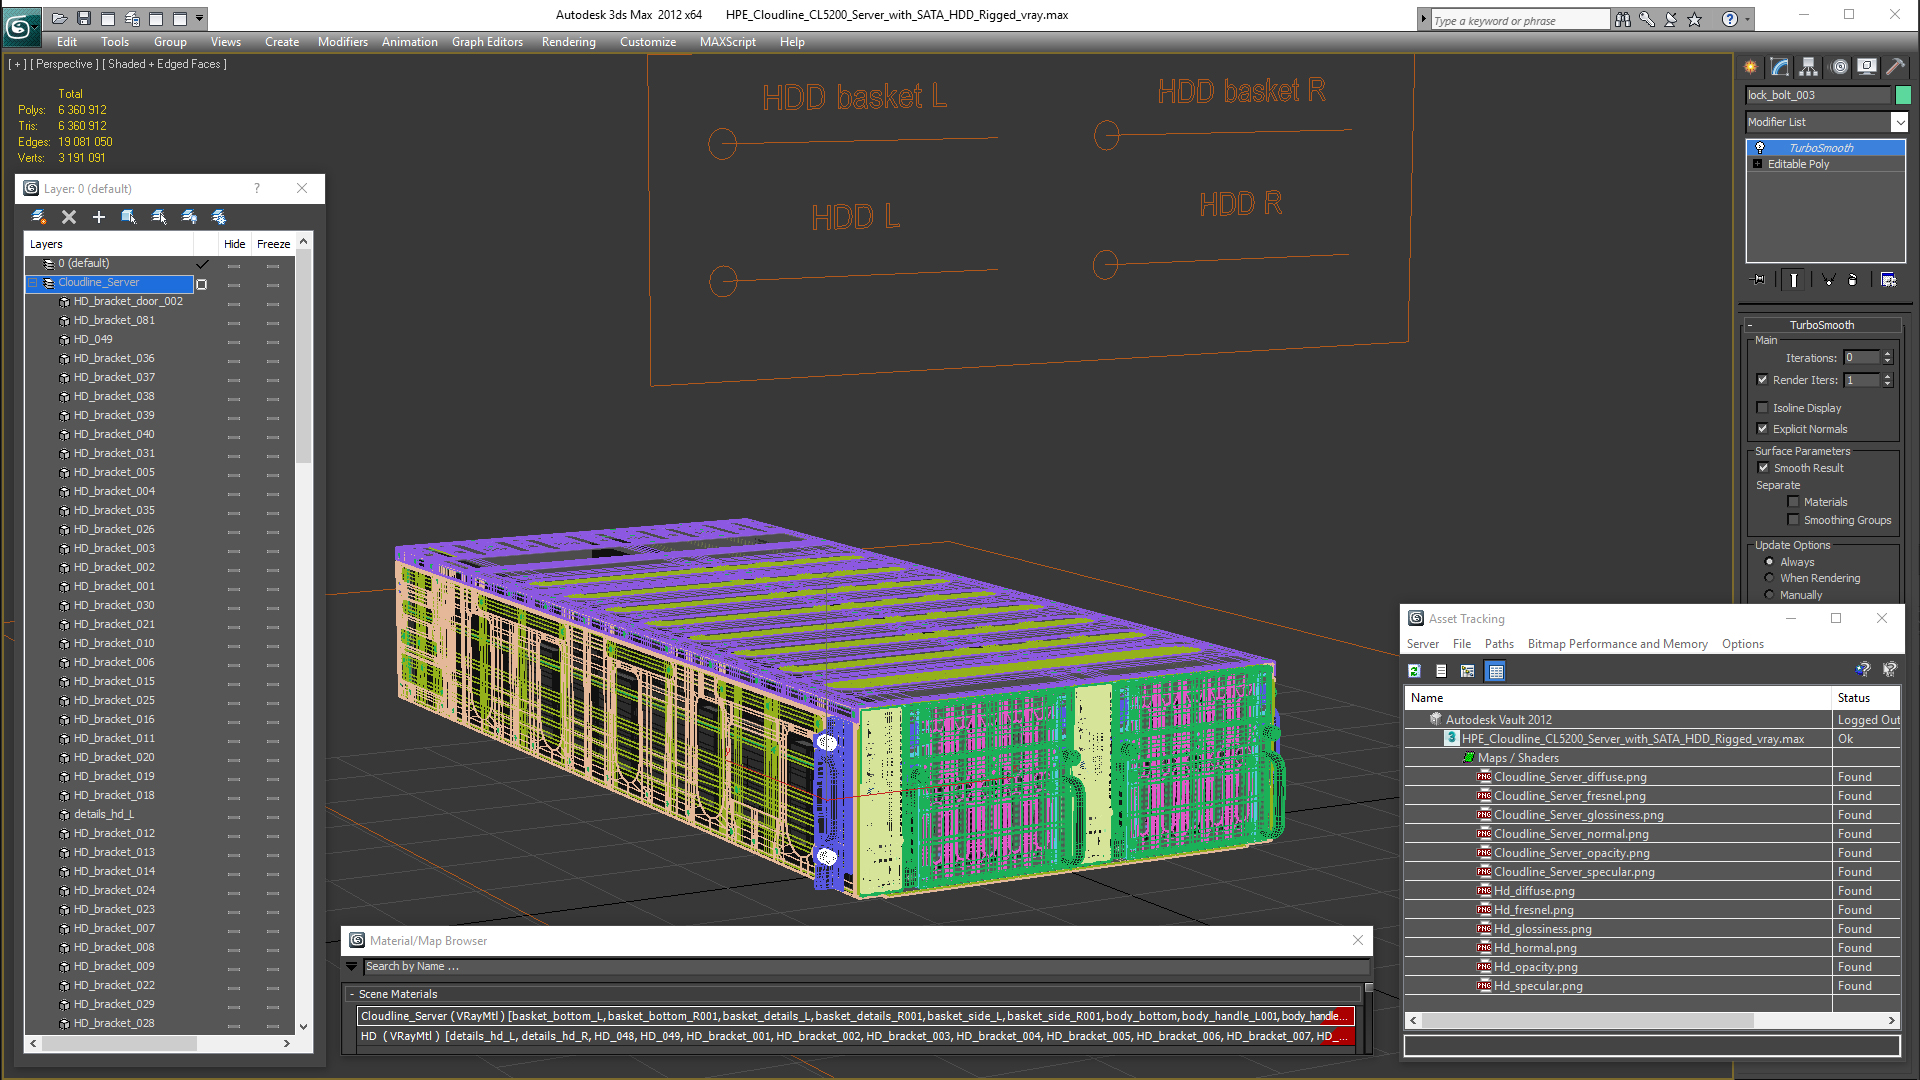Click the Freeze column header in Layer dialog
The height and width of the screenshot is (1080, 1920).
pyautogui.click(x=273, y=244)
